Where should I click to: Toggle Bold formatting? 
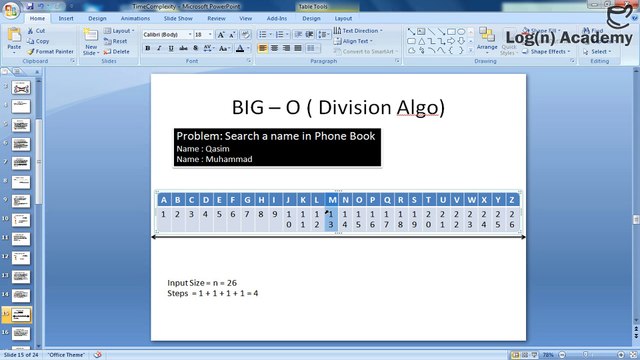pos(148,48)
